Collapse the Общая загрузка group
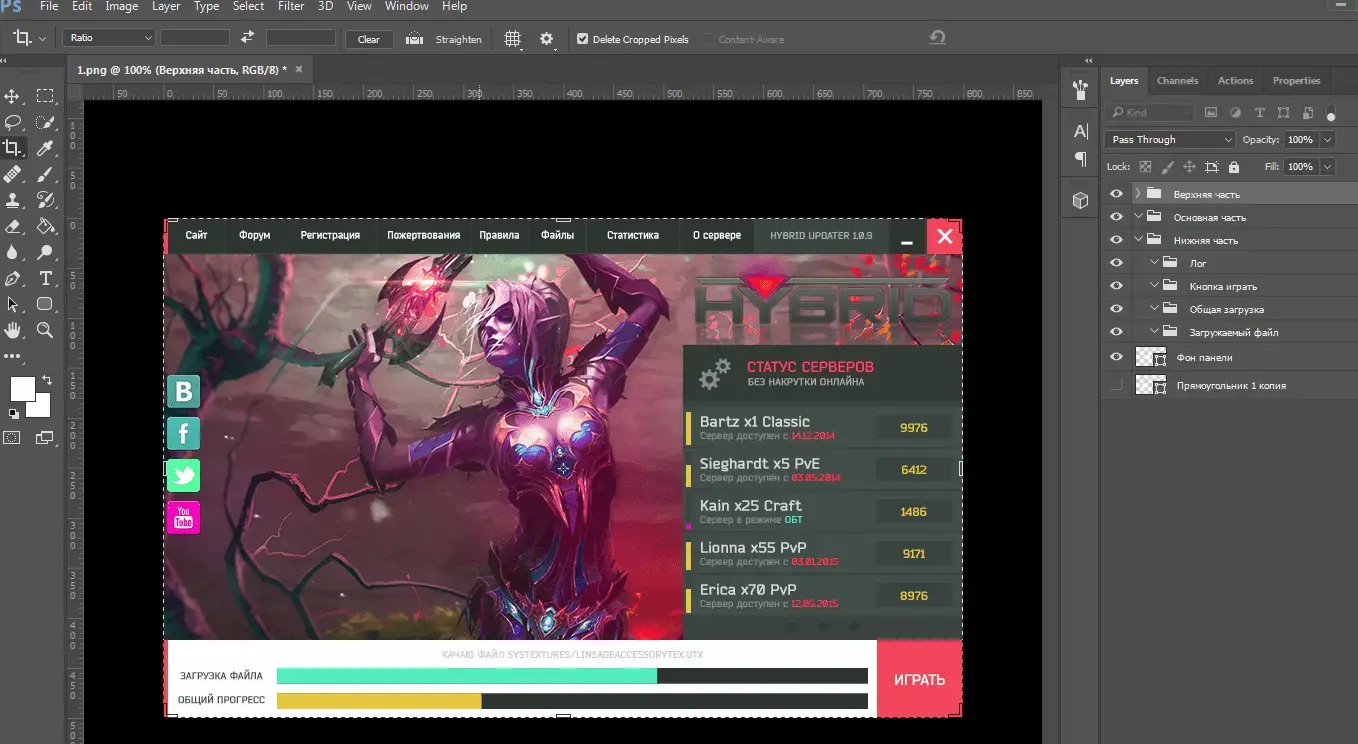Screen dimensions: 1358x744 (1155, 309)
